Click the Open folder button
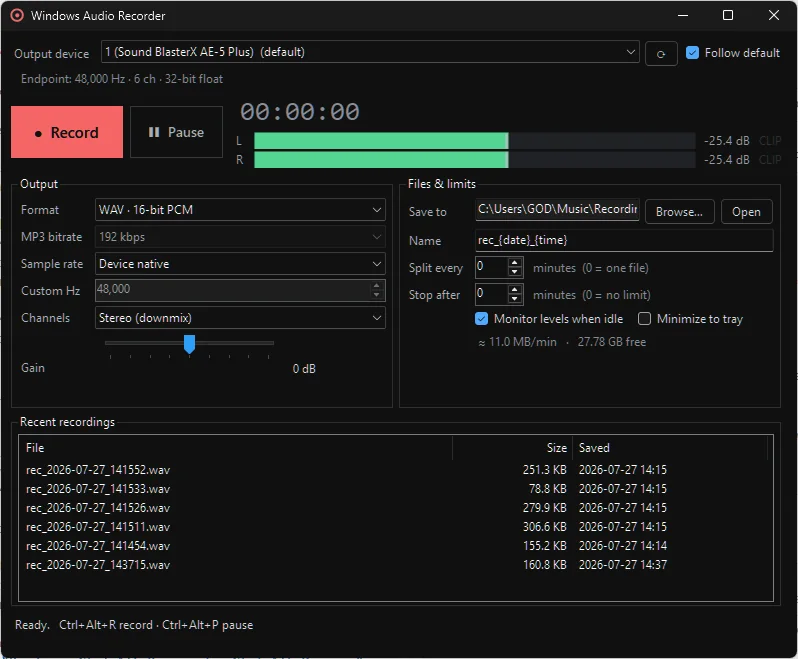 pos(746,212)
